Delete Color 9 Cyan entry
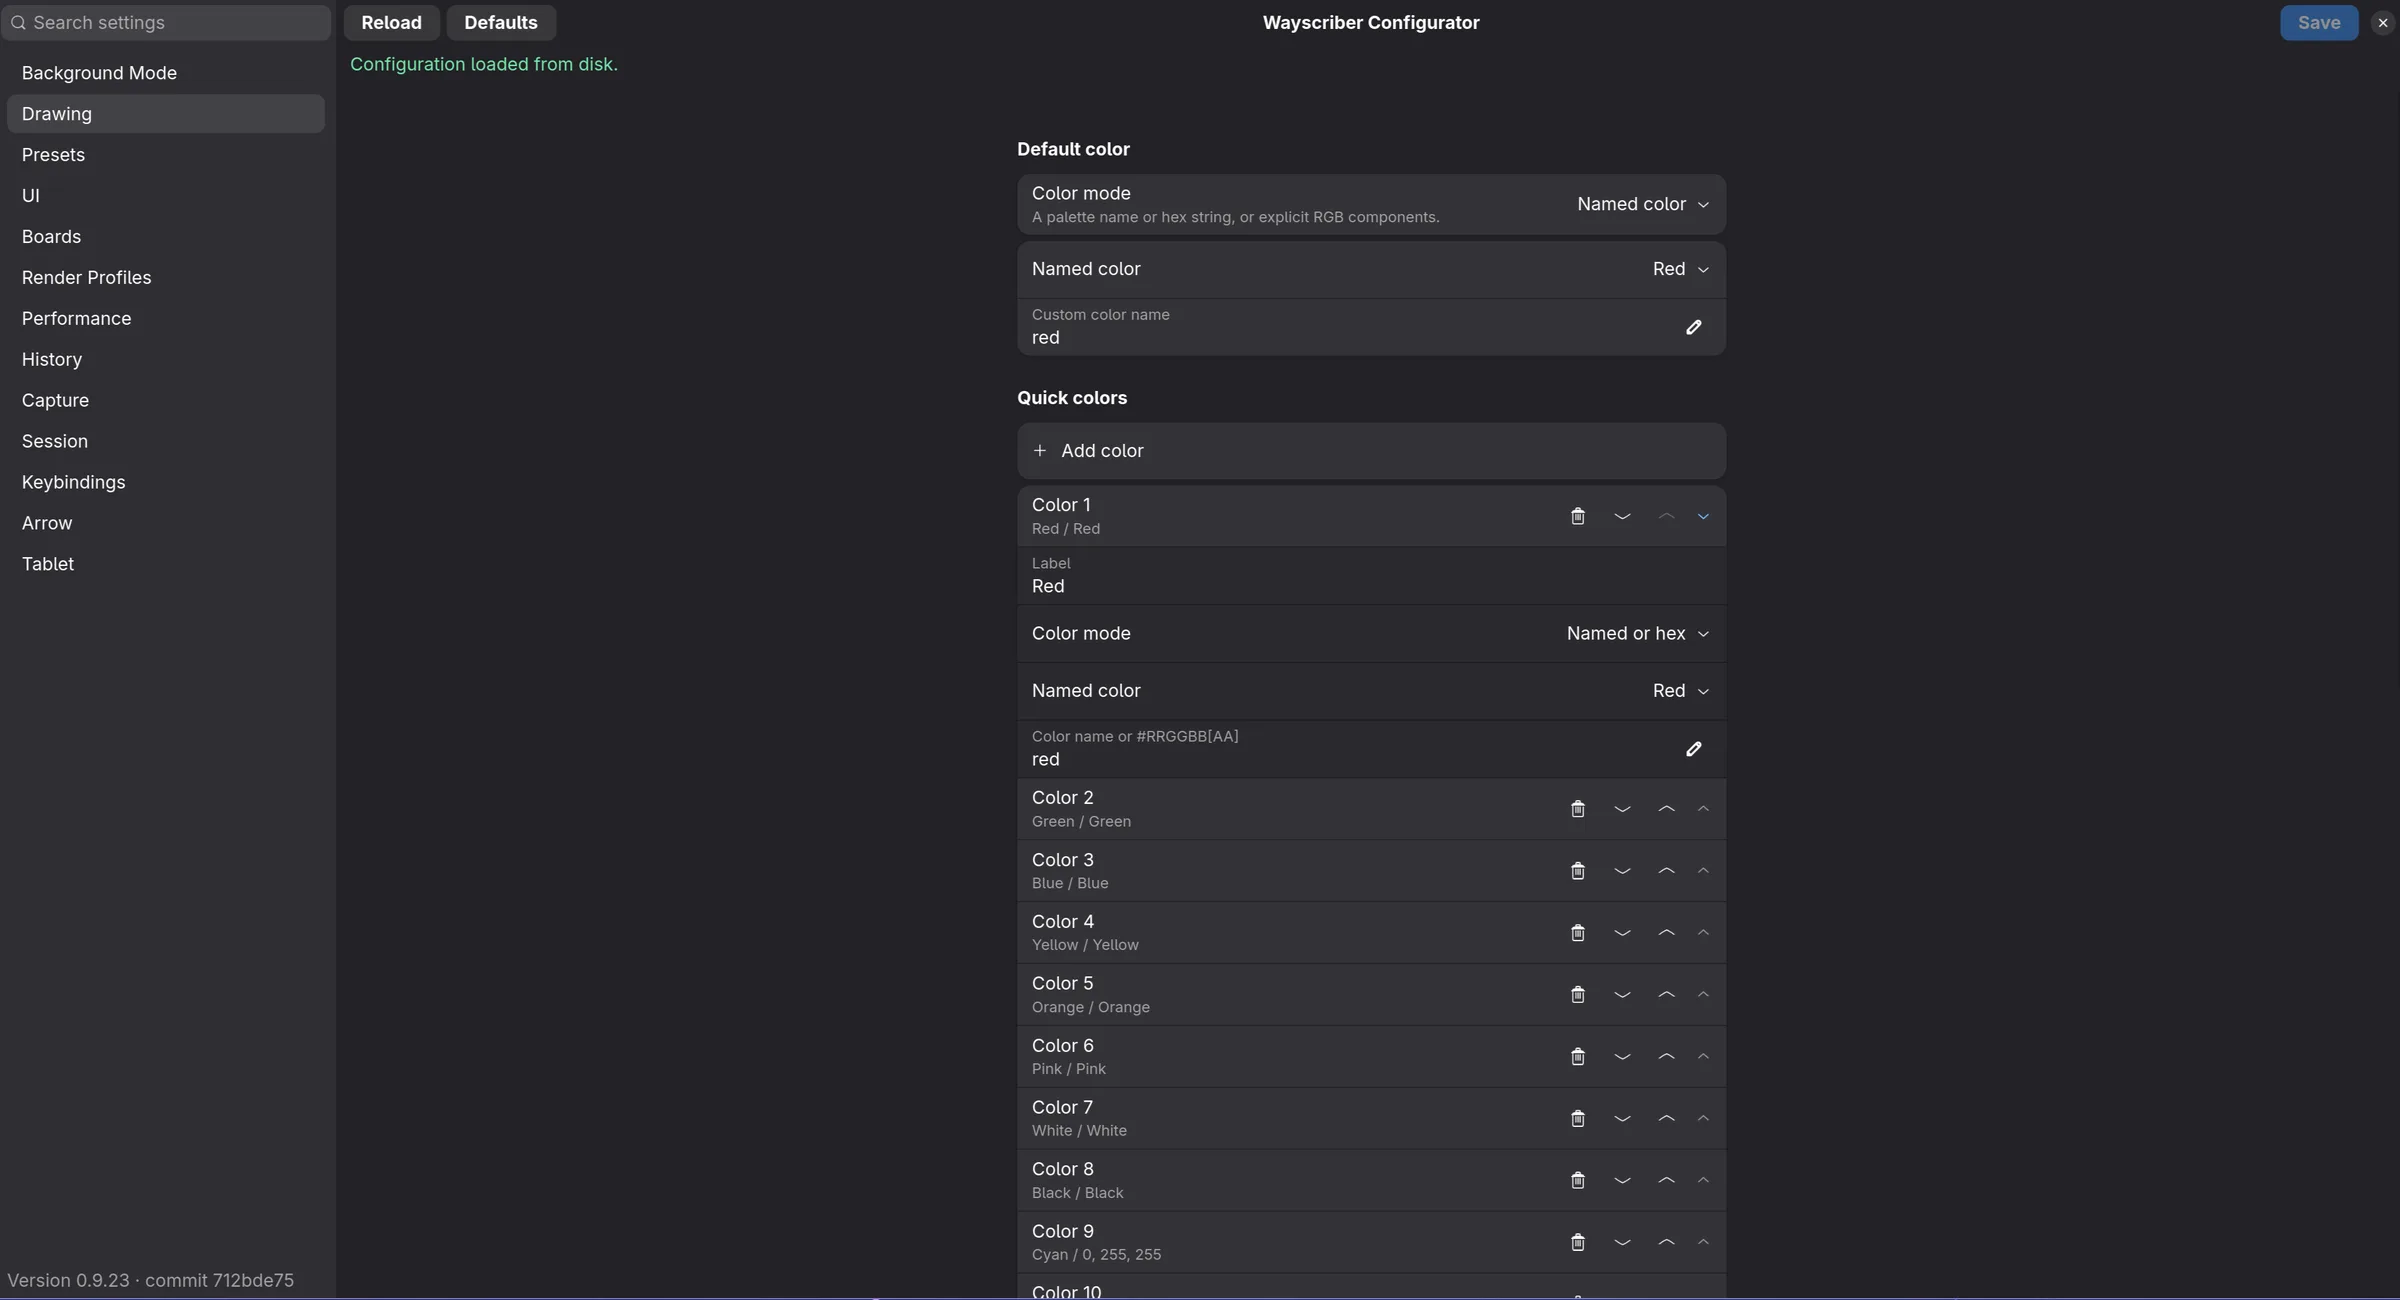Image resolution: width=2400 pixels, height=1300 pixels. pyautogui.click(x=1578, y=1243)
